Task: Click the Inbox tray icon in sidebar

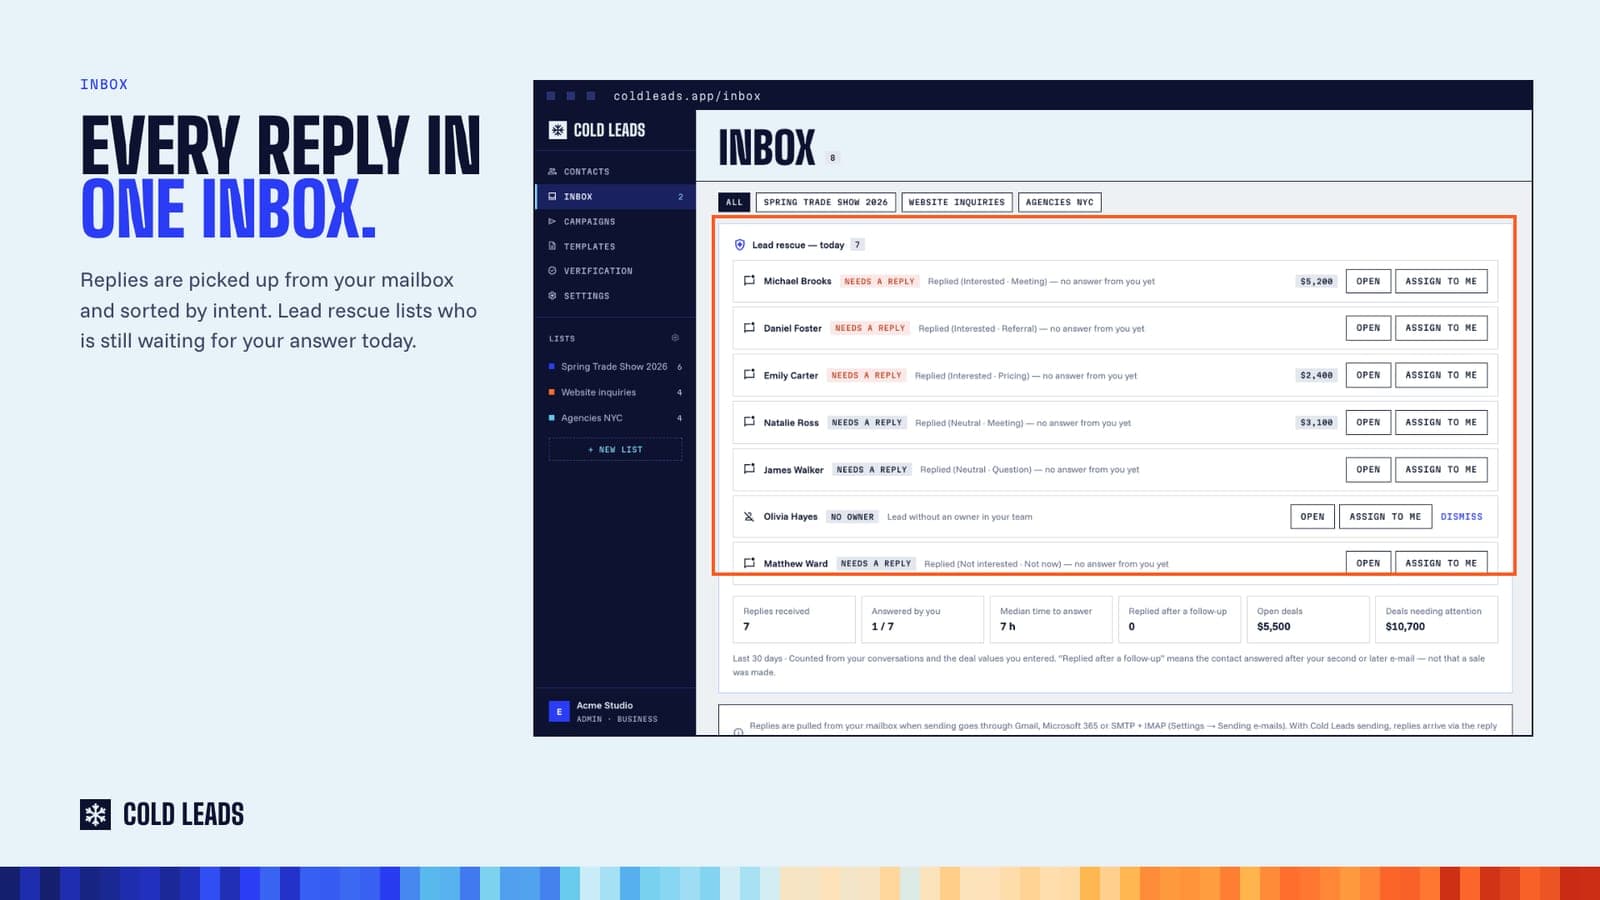Action: click(x=552, y=197)
